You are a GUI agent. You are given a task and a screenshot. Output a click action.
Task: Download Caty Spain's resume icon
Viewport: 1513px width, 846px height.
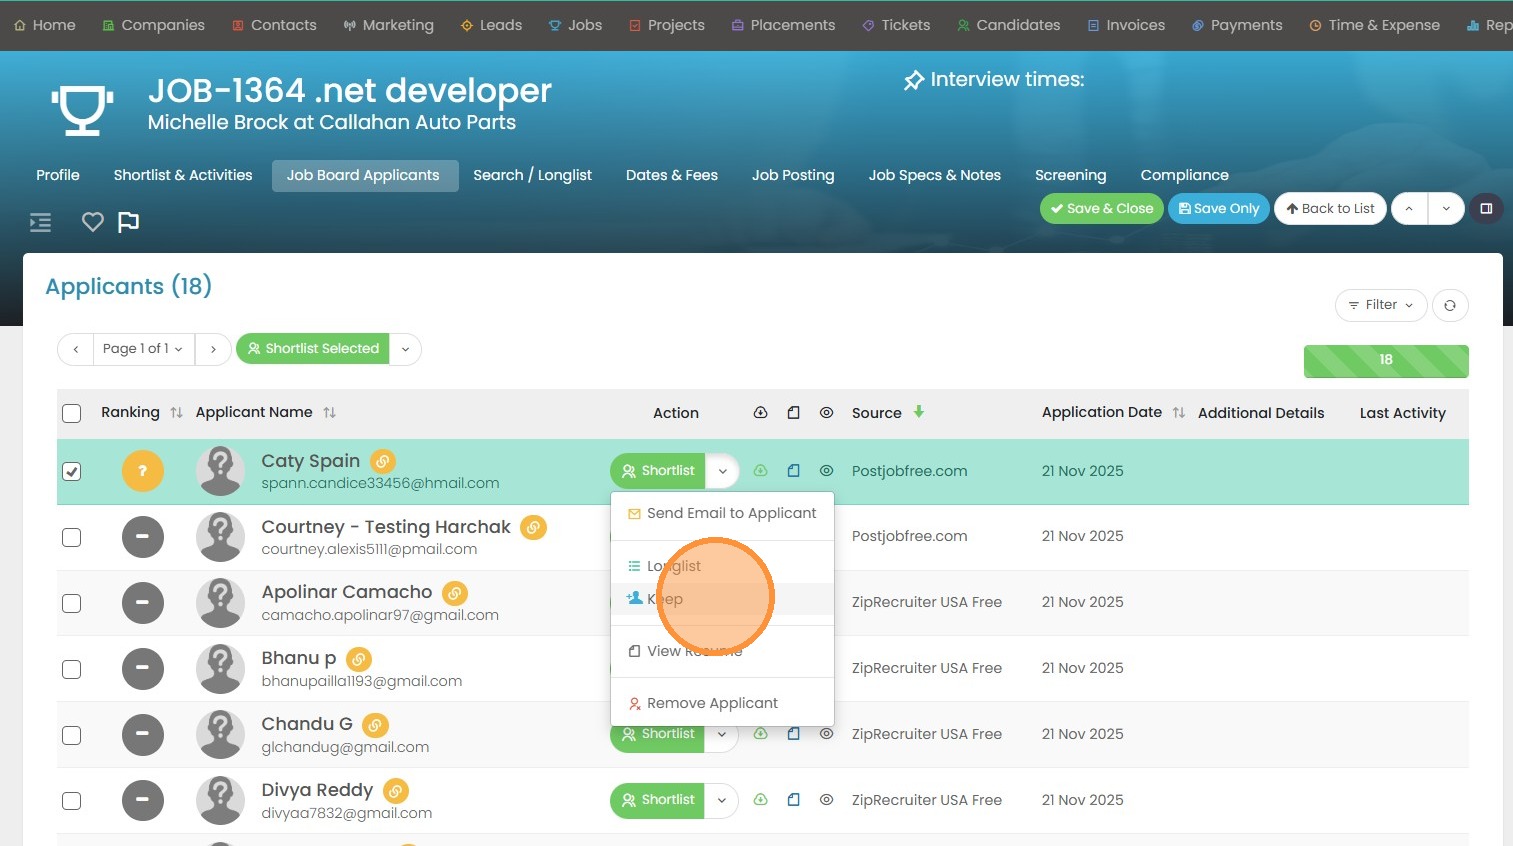tap(760, 471)
